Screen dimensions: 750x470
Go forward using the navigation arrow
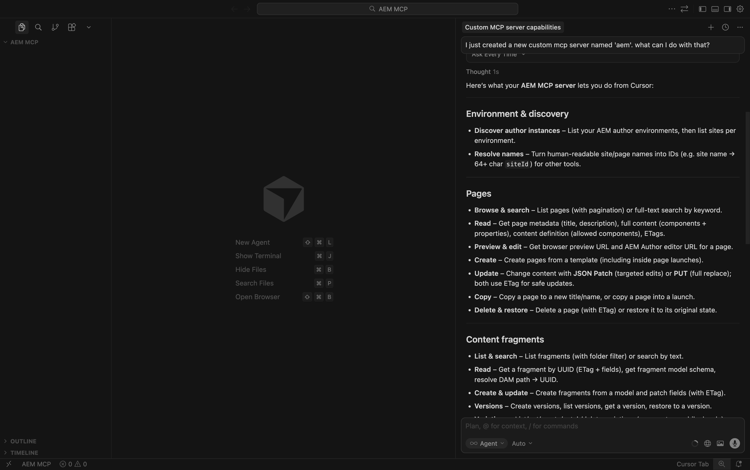point(247,9)
